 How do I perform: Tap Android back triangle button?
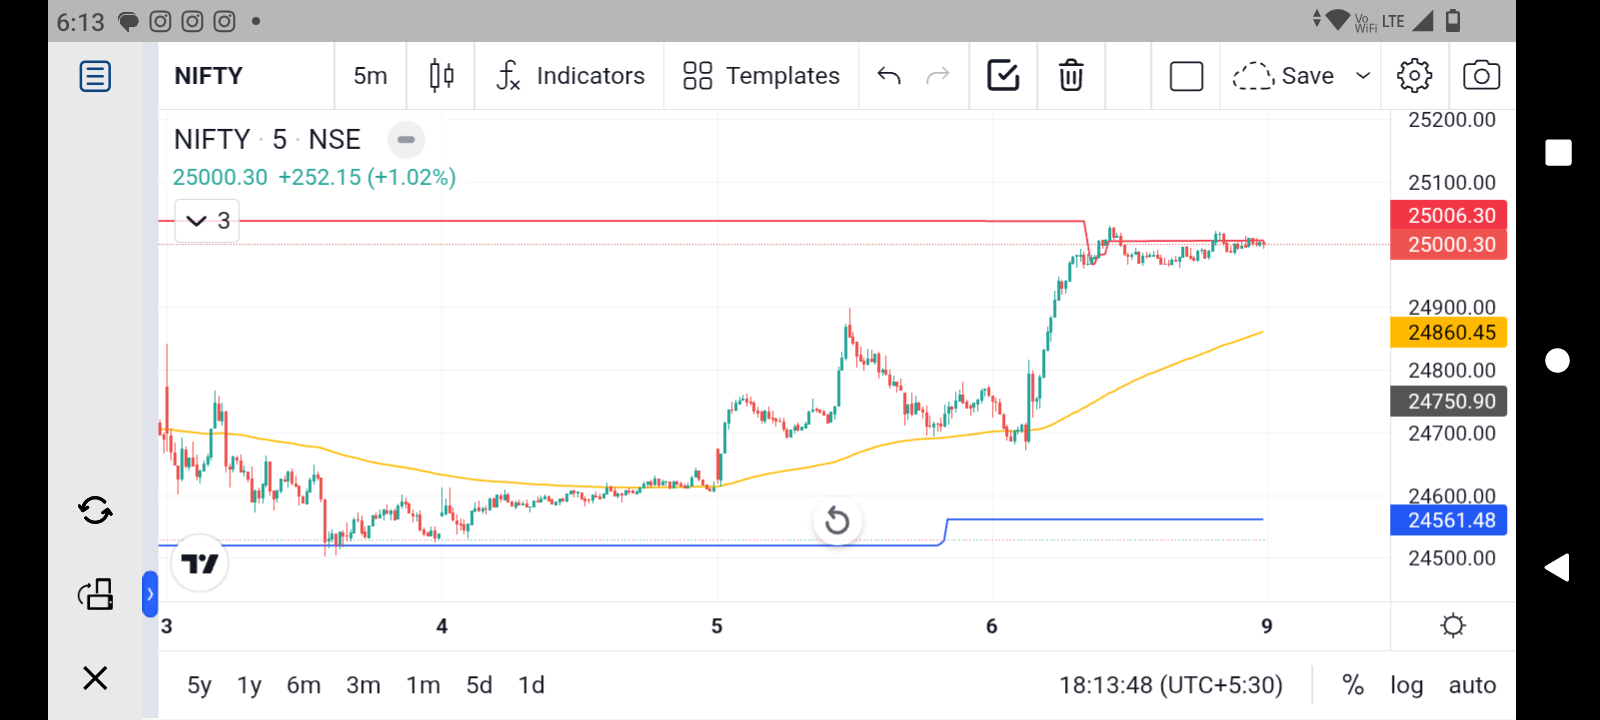tap(1557, 567)
